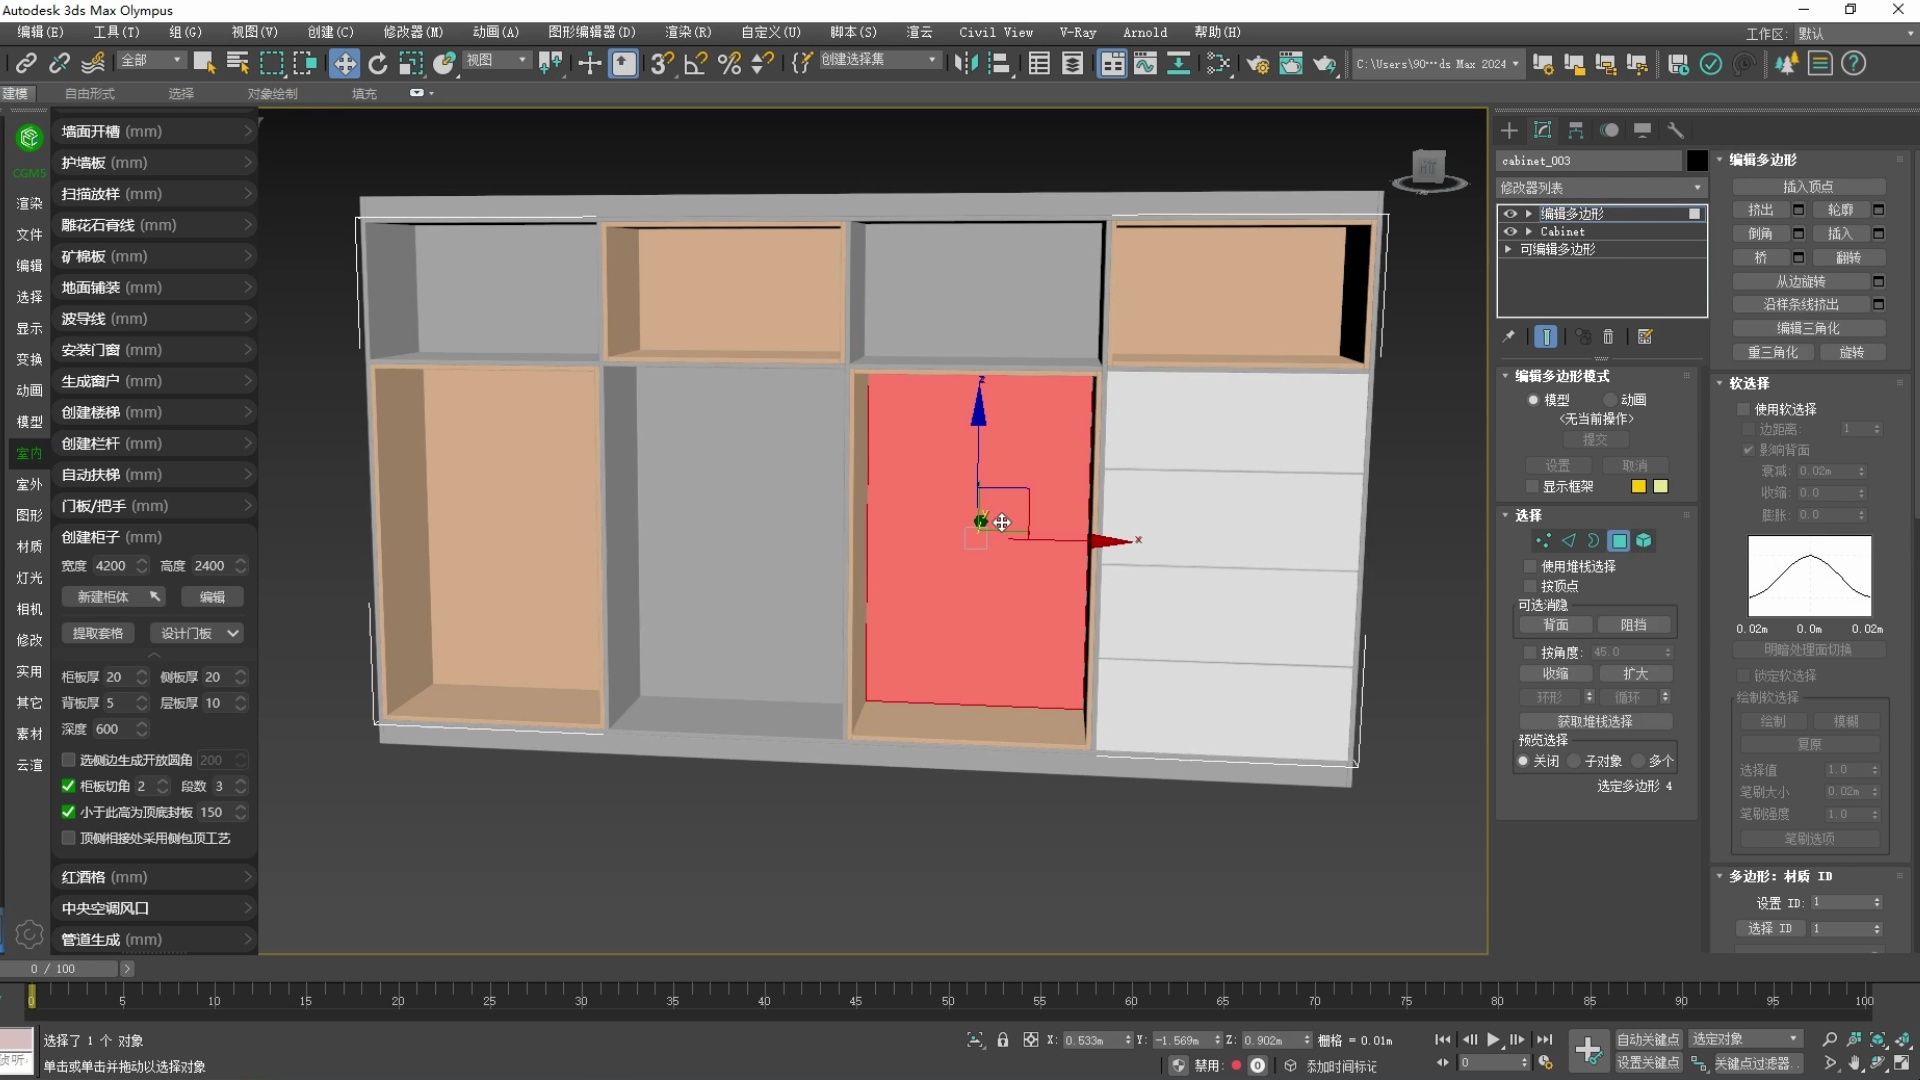This screenshot has width=1920, height=1080.
Task: Open the 修改器(M) menu
Action: (412, 32)
